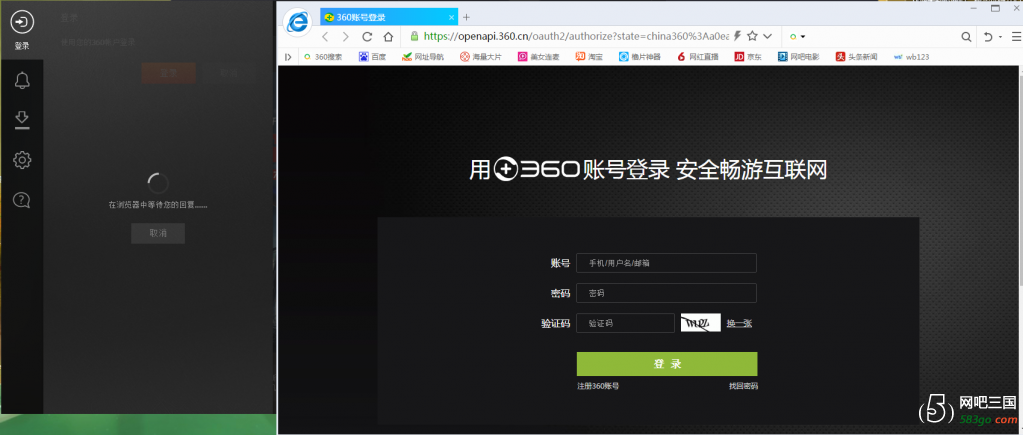Click the undo closed tab icon

click(x=988, y=37)
